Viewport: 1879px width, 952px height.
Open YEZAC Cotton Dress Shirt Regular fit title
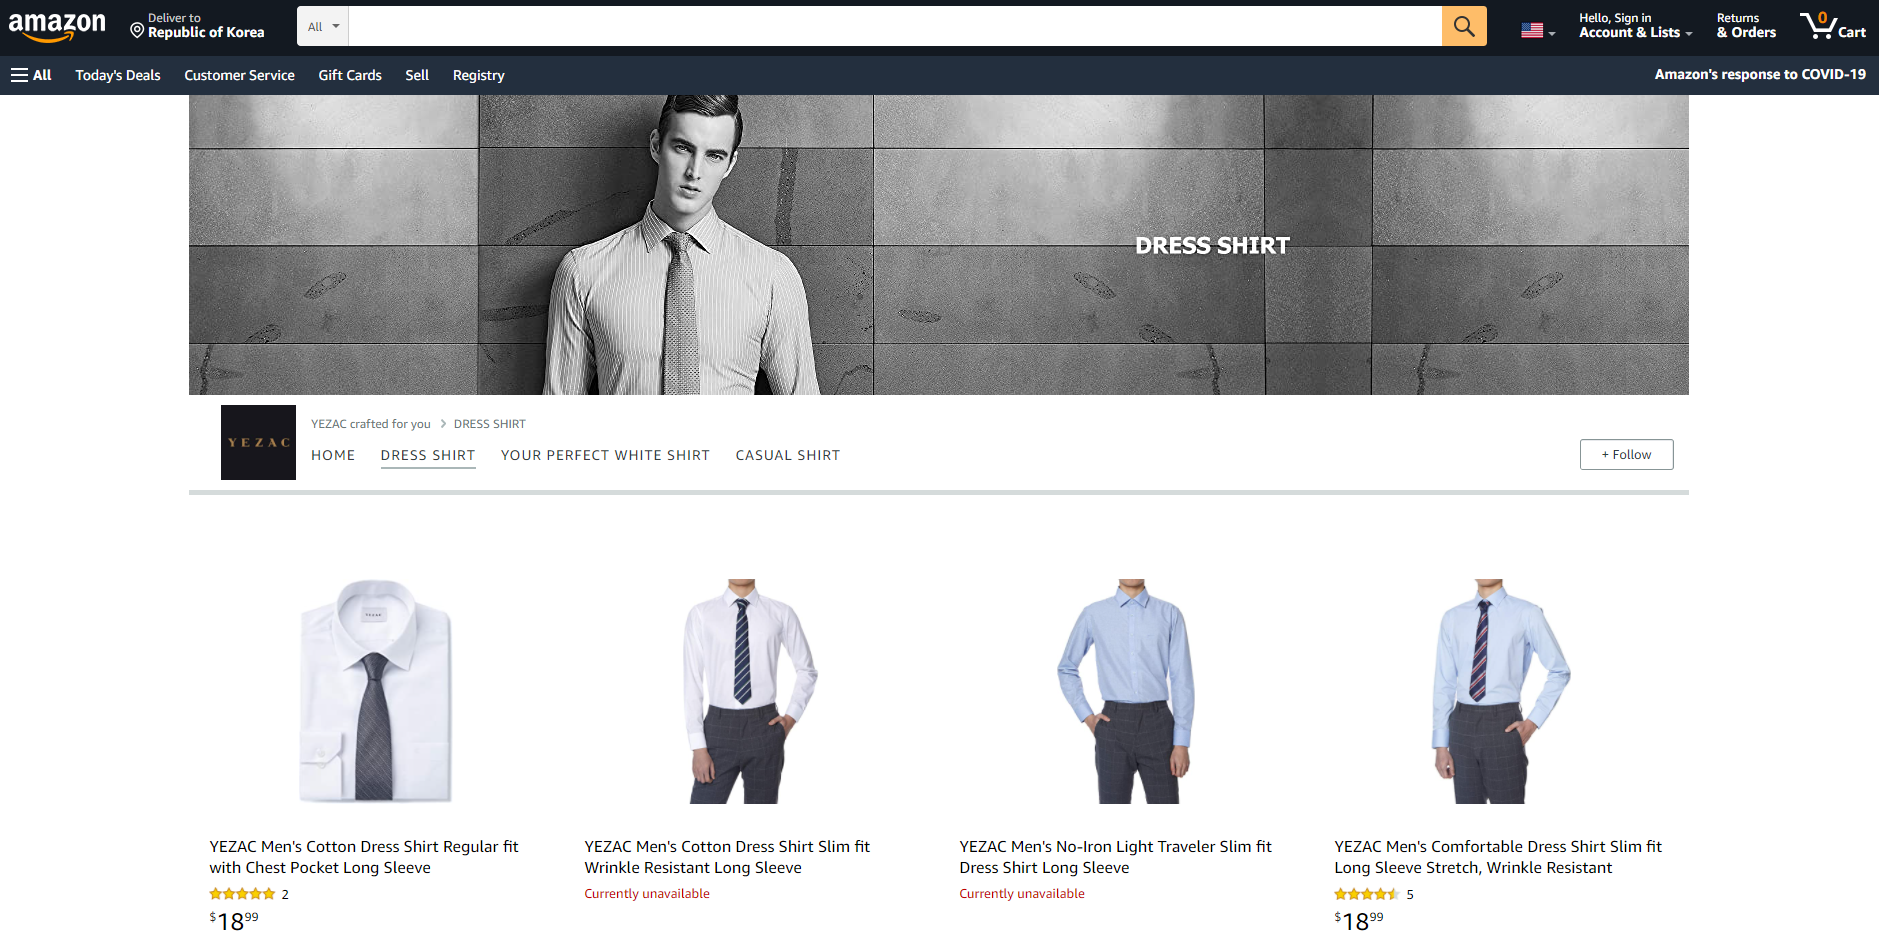pos(364,857)
